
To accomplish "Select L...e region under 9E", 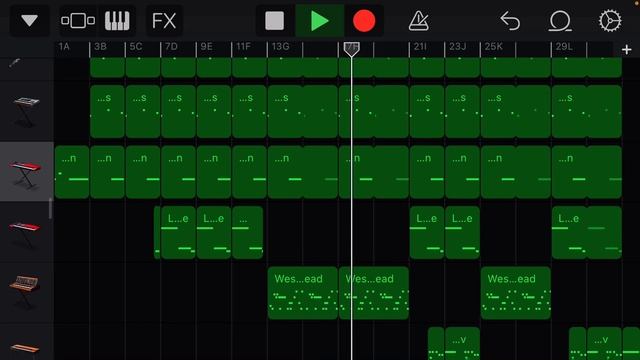I will [213, 233].
